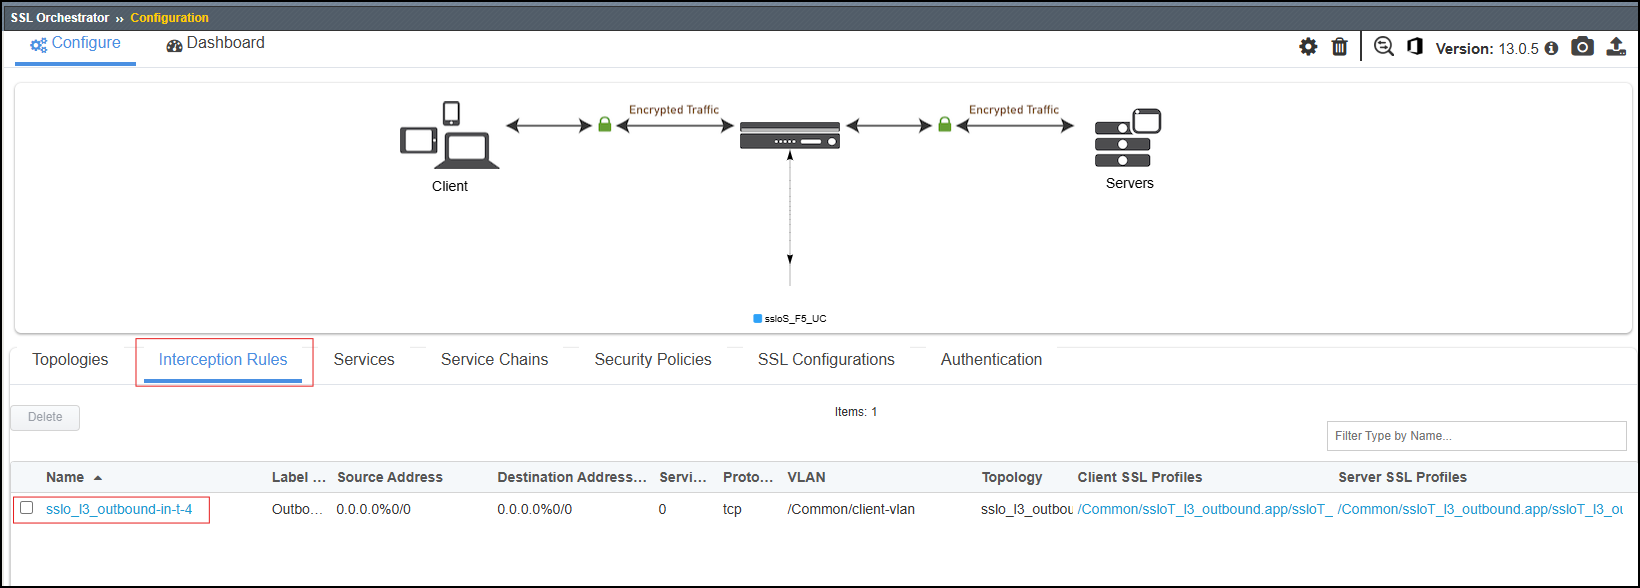Click the trash delete icon in toolbar
This screenshot has height=588, width=1640.
(1340, 47)
